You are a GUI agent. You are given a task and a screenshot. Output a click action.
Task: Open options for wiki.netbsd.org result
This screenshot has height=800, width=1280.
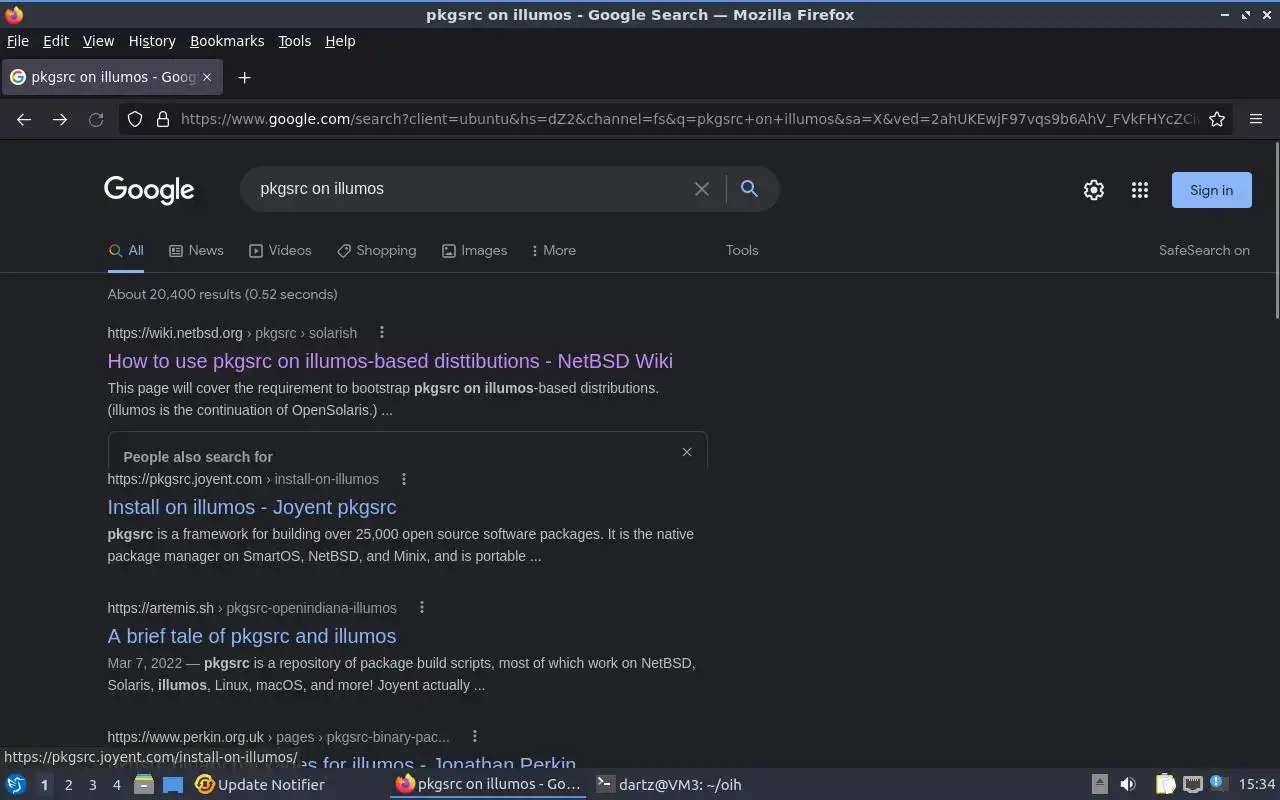pyautogui.click(x=381, y=332)
